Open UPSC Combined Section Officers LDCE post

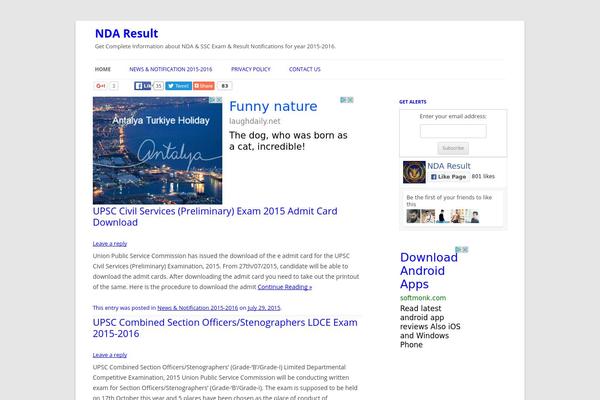tap(225, 328)
